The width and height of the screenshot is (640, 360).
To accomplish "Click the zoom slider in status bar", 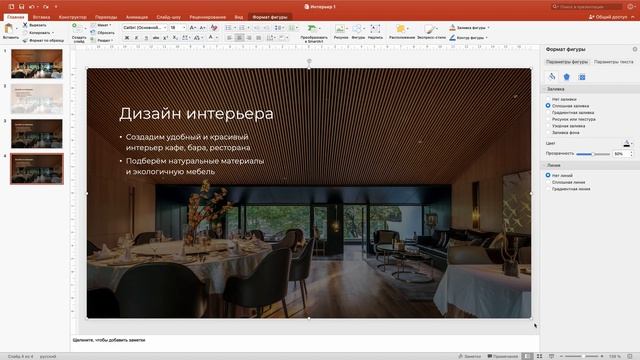I will 583,356.
